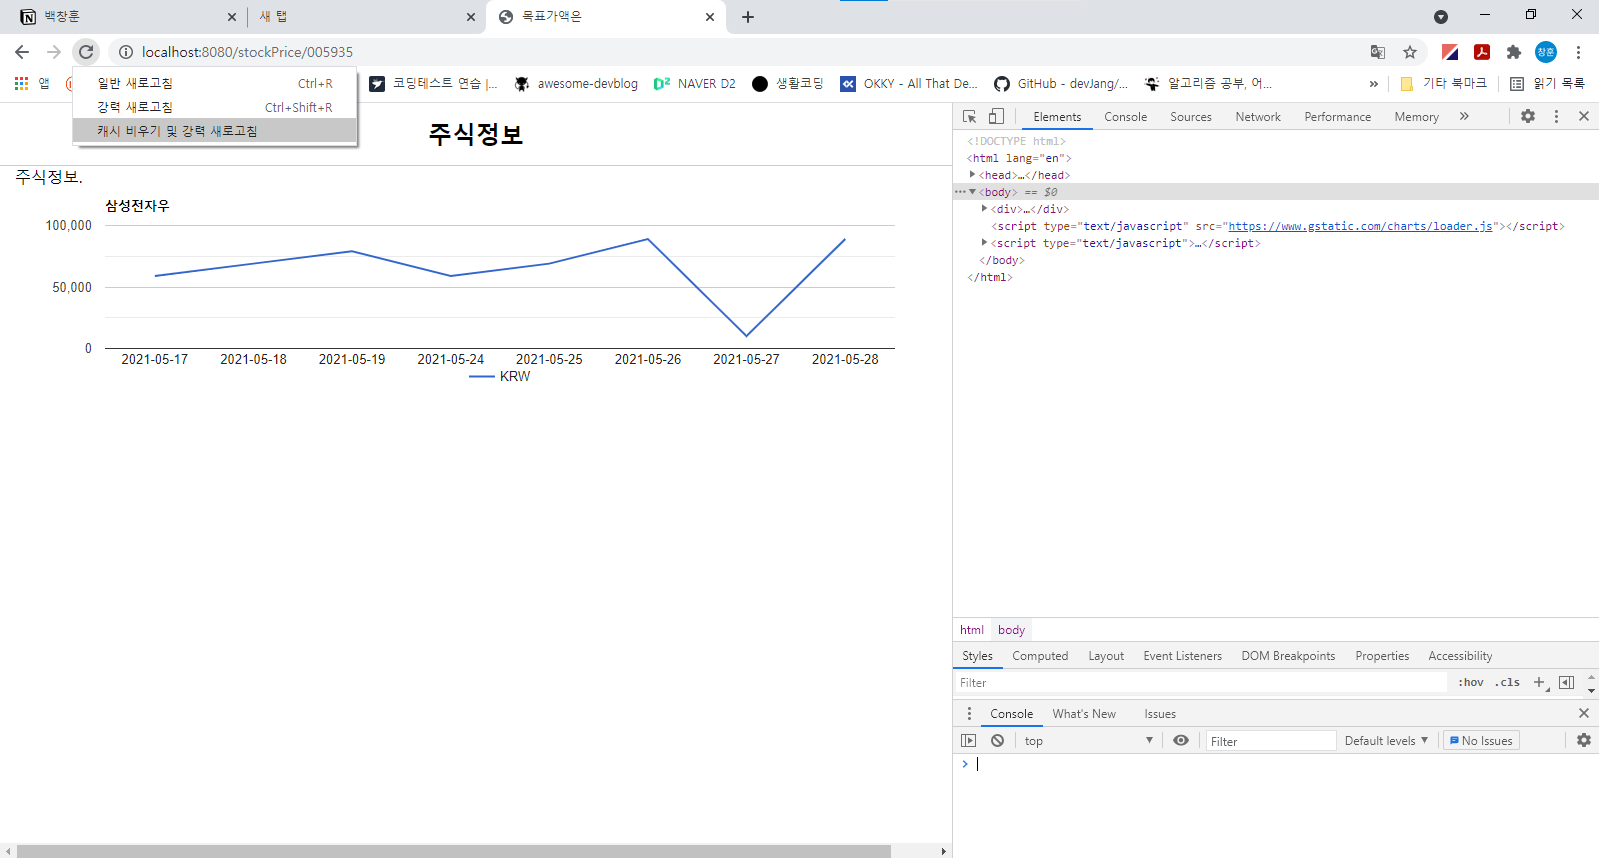Clear console with the ban icon
Image resolution: width=1599 pixels, height=858 pixels.
pos(997,741)
